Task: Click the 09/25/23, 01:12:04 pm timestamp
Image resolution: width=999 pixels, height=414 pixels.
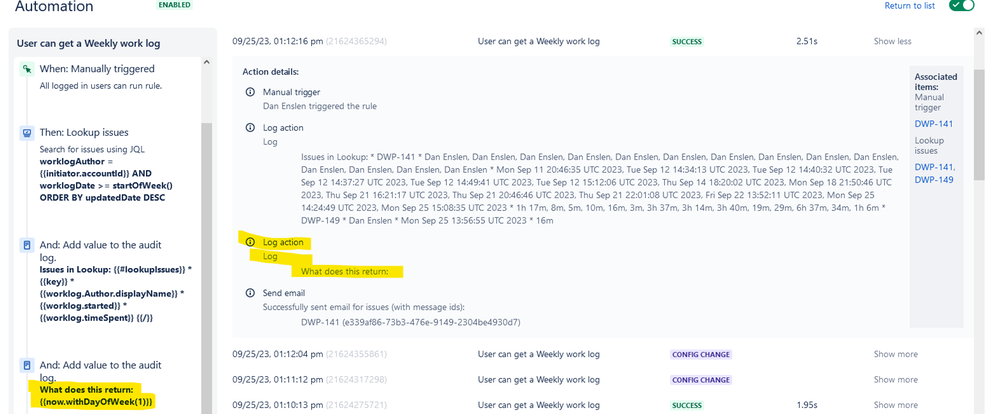Action: tap(278, 354)
